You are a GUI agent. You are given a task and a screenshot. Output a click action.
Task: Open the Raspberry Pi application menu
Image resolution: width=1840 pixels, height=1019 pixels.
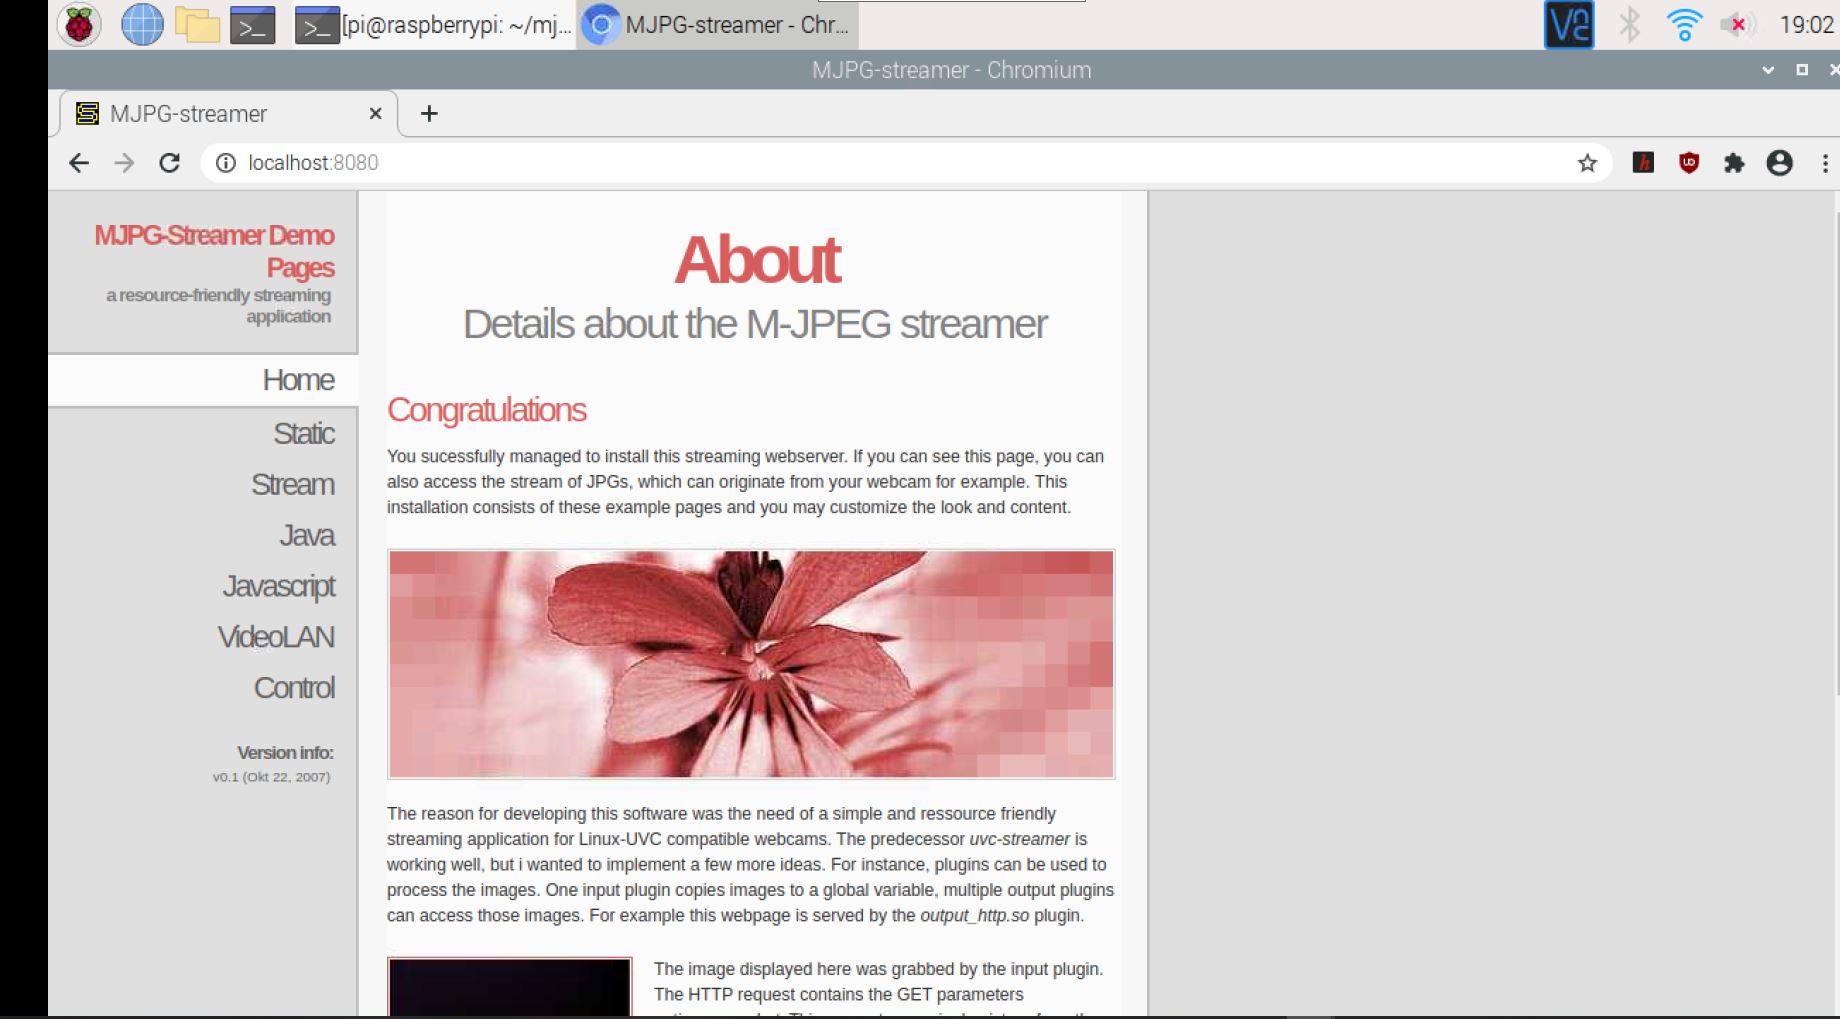click(78, 24)
